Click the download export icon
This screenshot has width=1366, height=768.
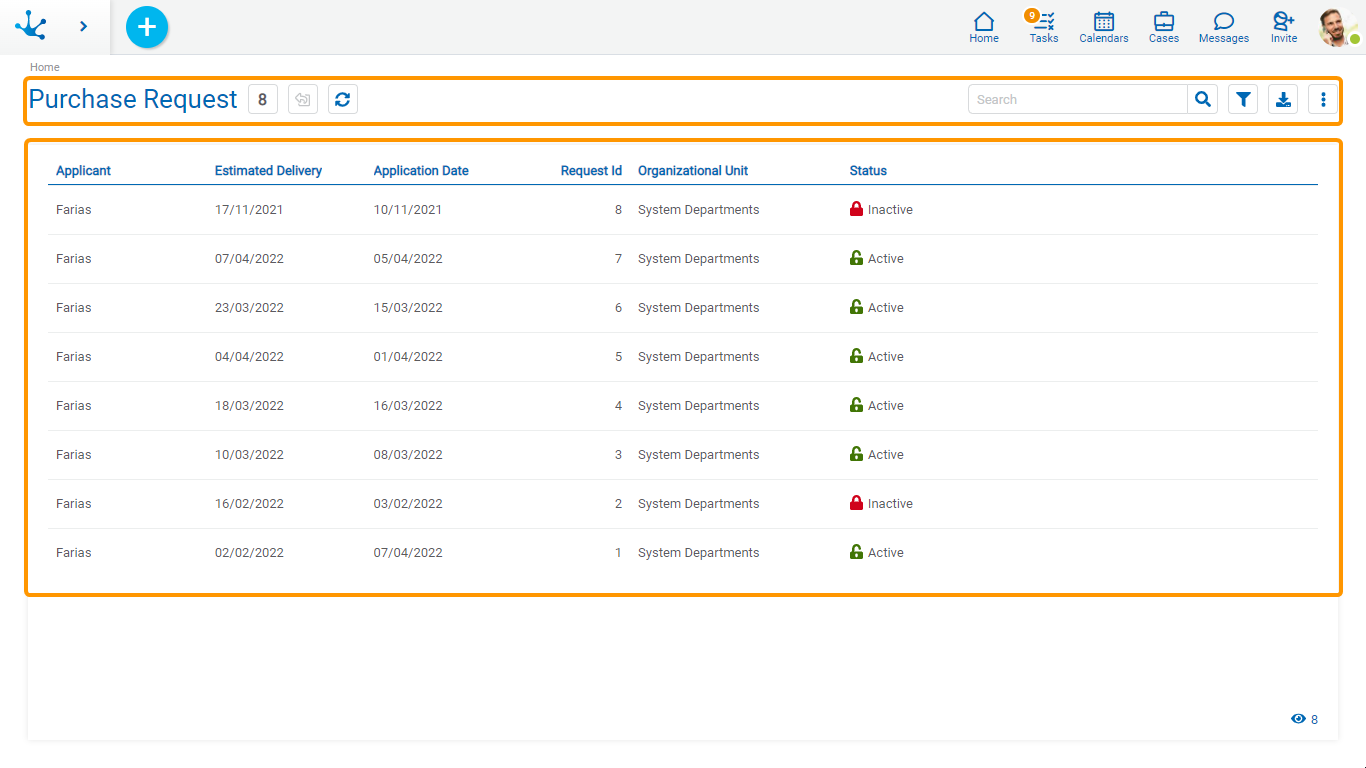(x=1283, y=99)
